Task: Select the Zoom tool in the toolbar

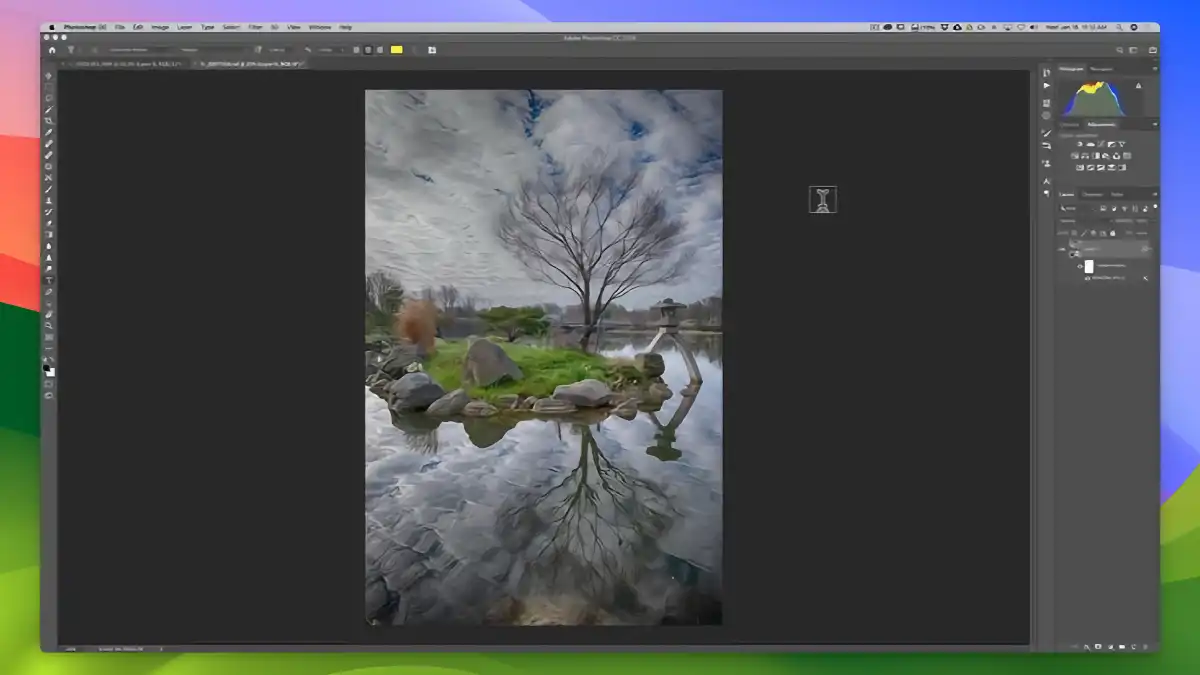Action: [x=48, y=326]
